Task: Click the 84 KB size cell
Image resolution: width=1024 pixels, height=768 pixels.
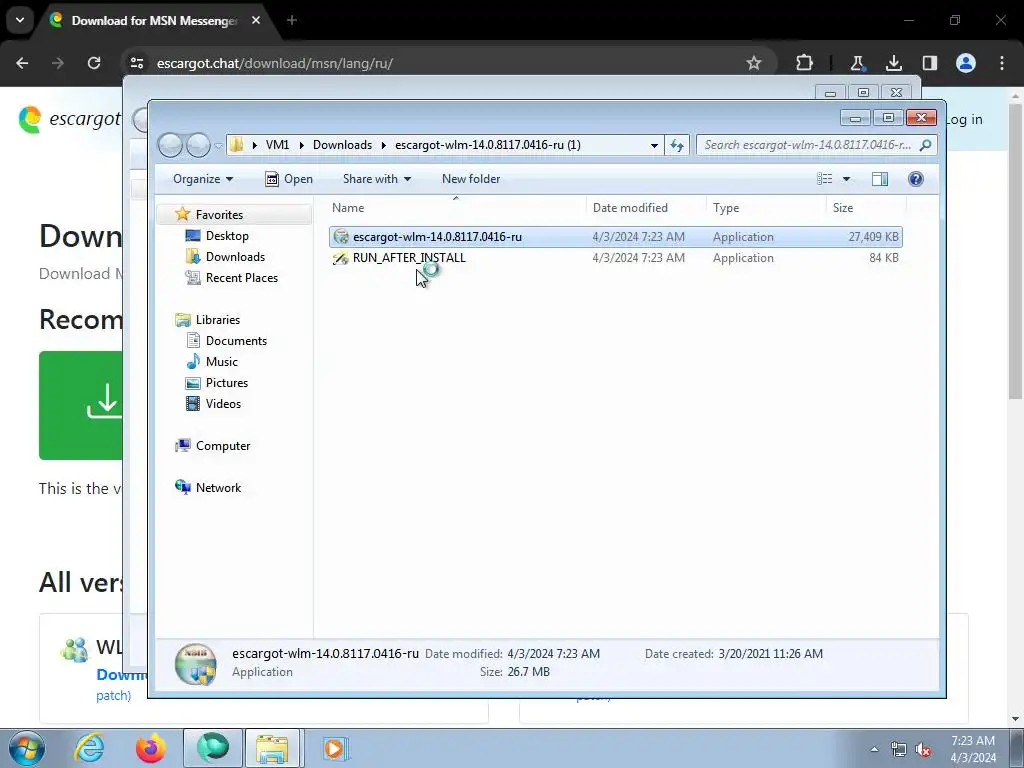Action: [884, 258]
